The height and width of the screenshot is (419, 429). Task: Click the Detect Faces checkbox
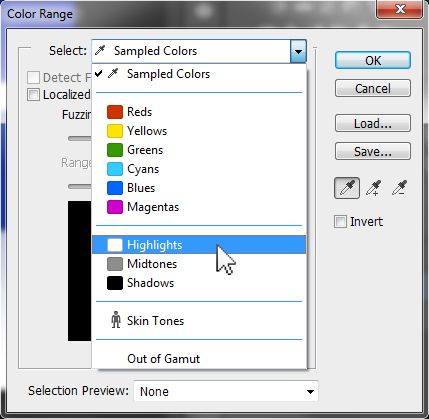point(33,78)
